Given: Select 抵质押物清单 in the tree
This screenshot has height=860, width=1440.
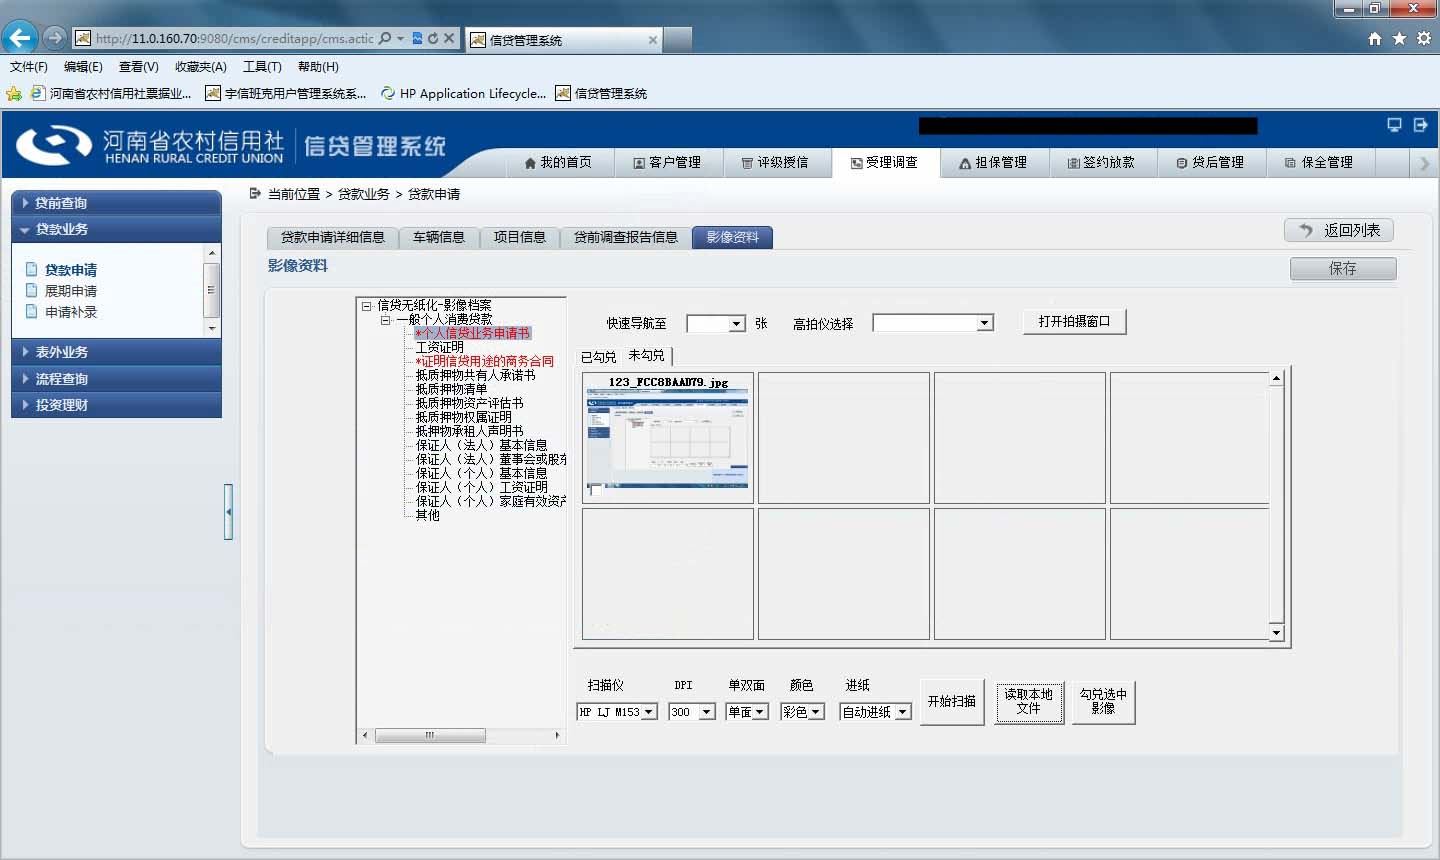Looking at the screenshot, I should [x=451, y=389].
